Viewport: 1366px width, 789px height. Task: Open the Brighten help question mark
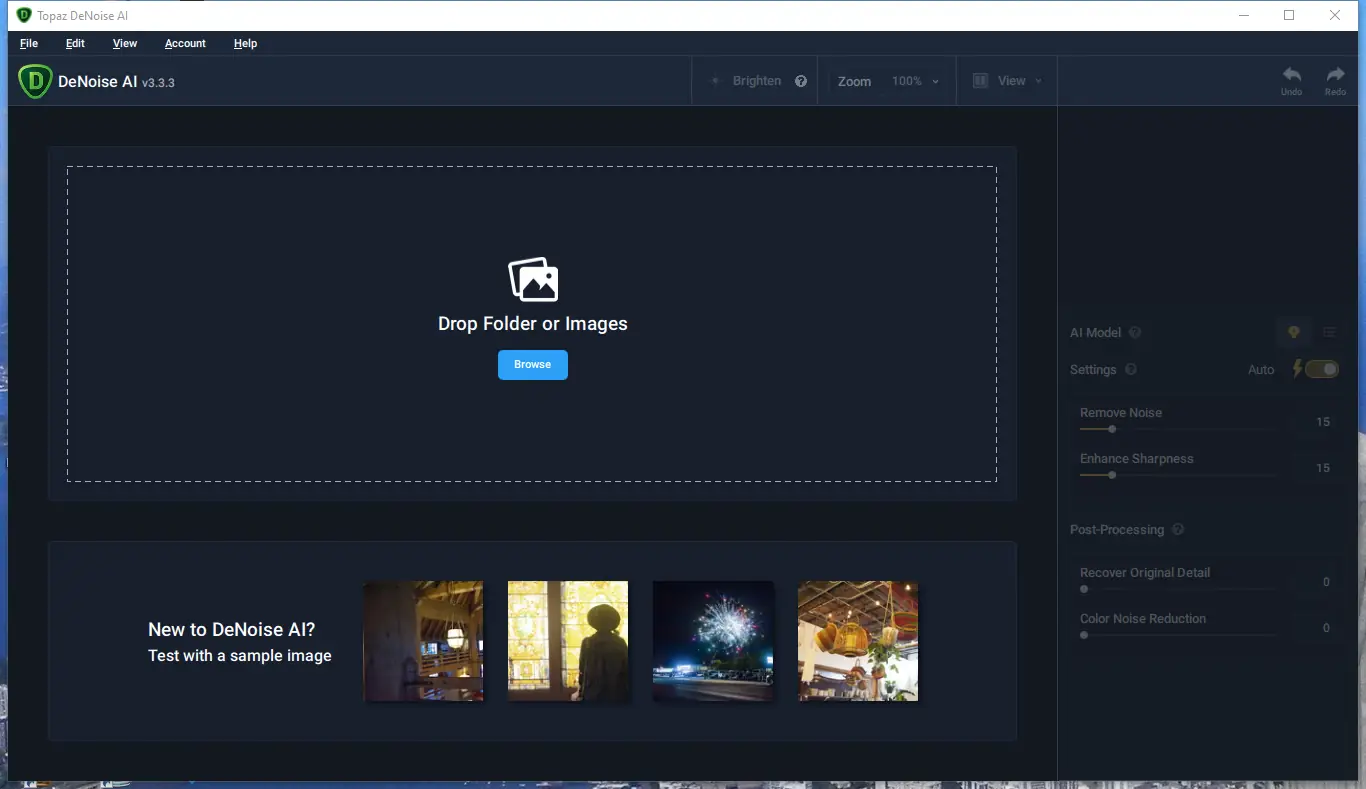(801, 81)
